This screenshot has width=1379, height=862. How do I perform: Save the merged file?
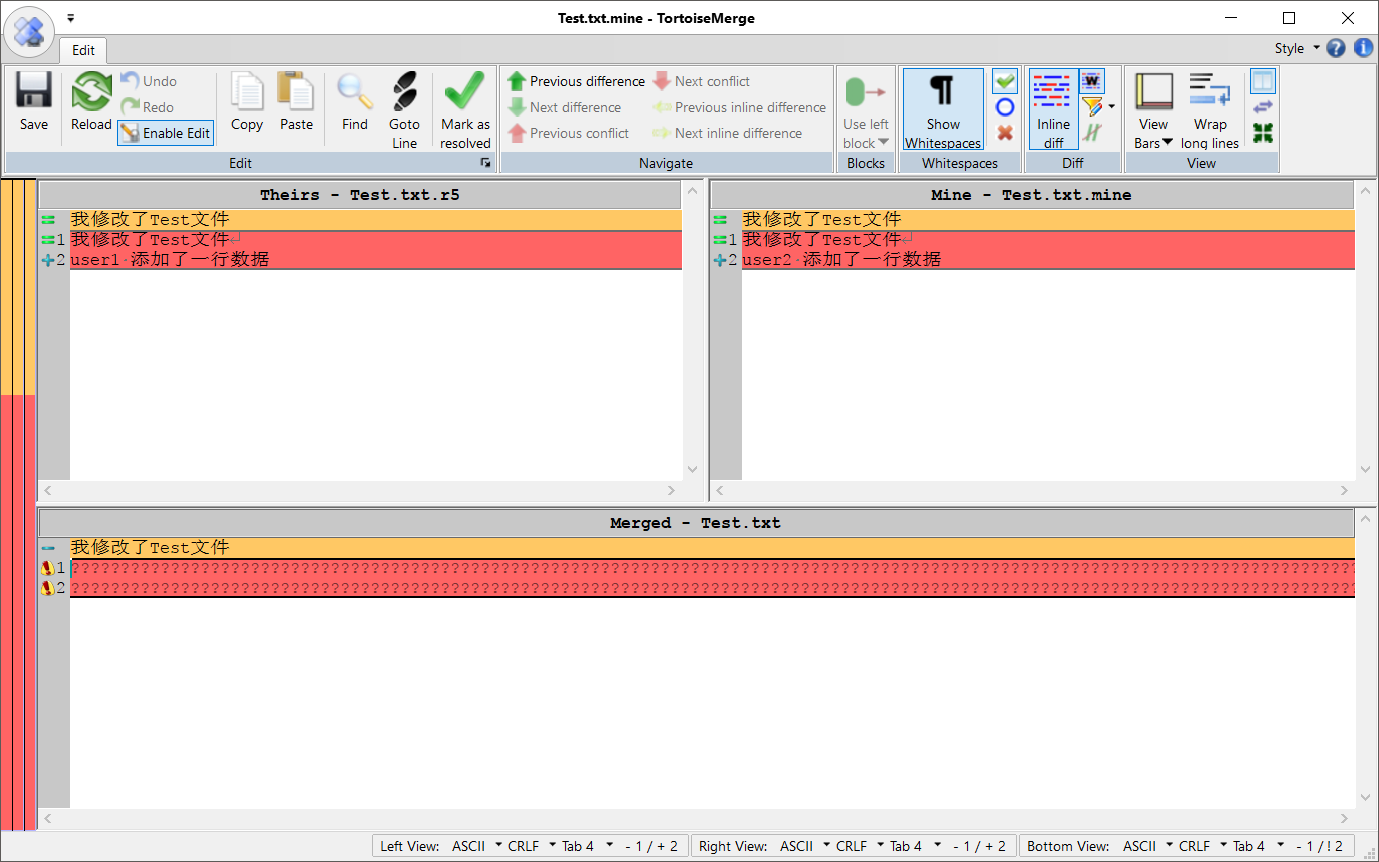click(33, 102)
